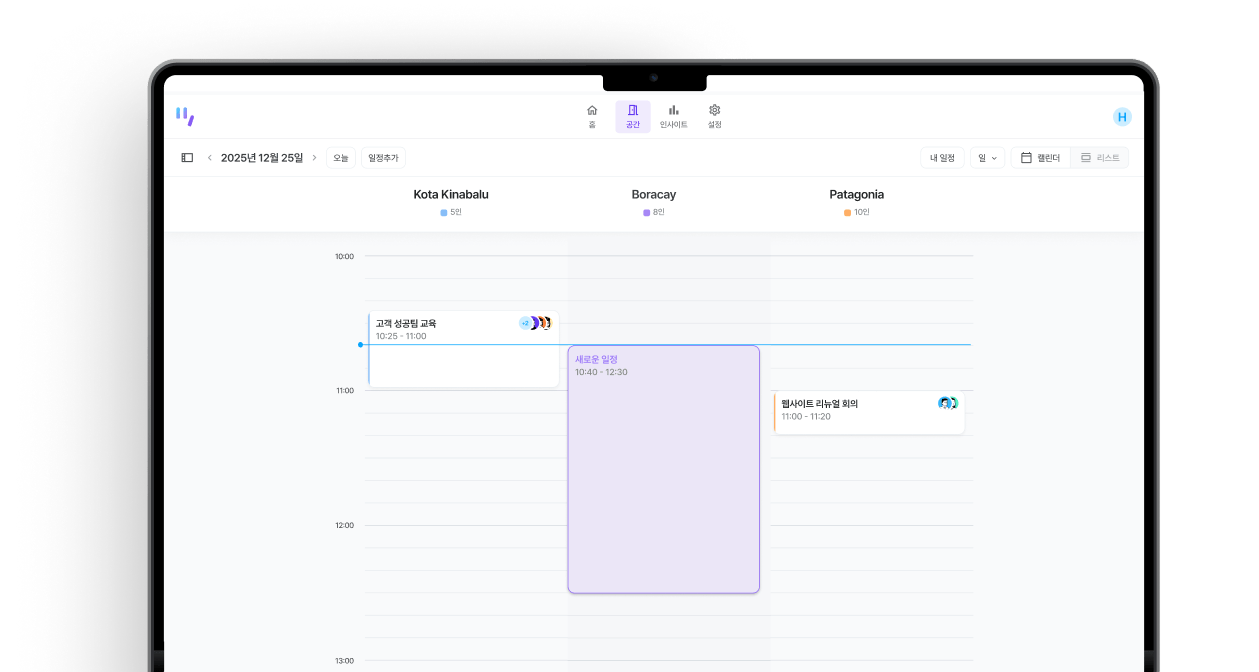This screenshot has height=672, width=1259.
Task: Toggle the sidebar panel icon
Action: click(187, 158)
